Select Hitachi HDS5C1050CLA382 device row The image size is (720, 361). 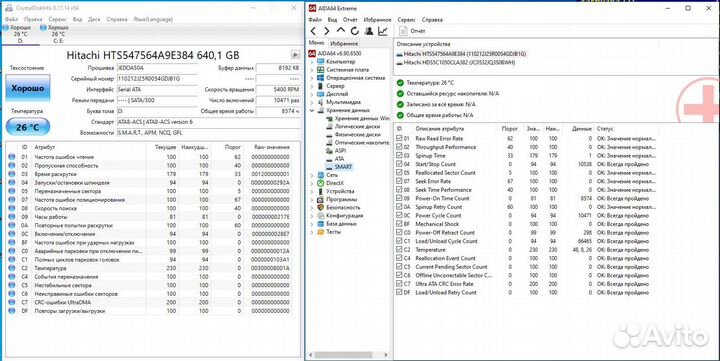456,62
